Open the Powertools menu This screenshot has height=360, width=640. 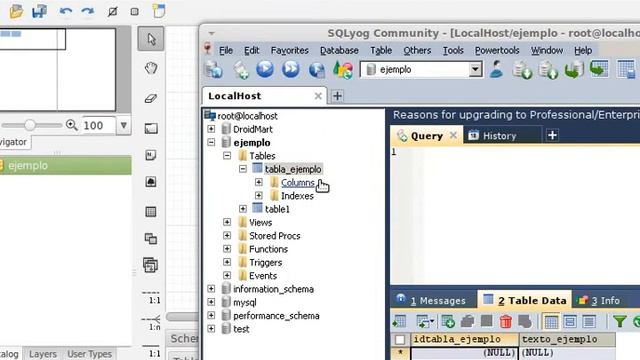(497, 50)
